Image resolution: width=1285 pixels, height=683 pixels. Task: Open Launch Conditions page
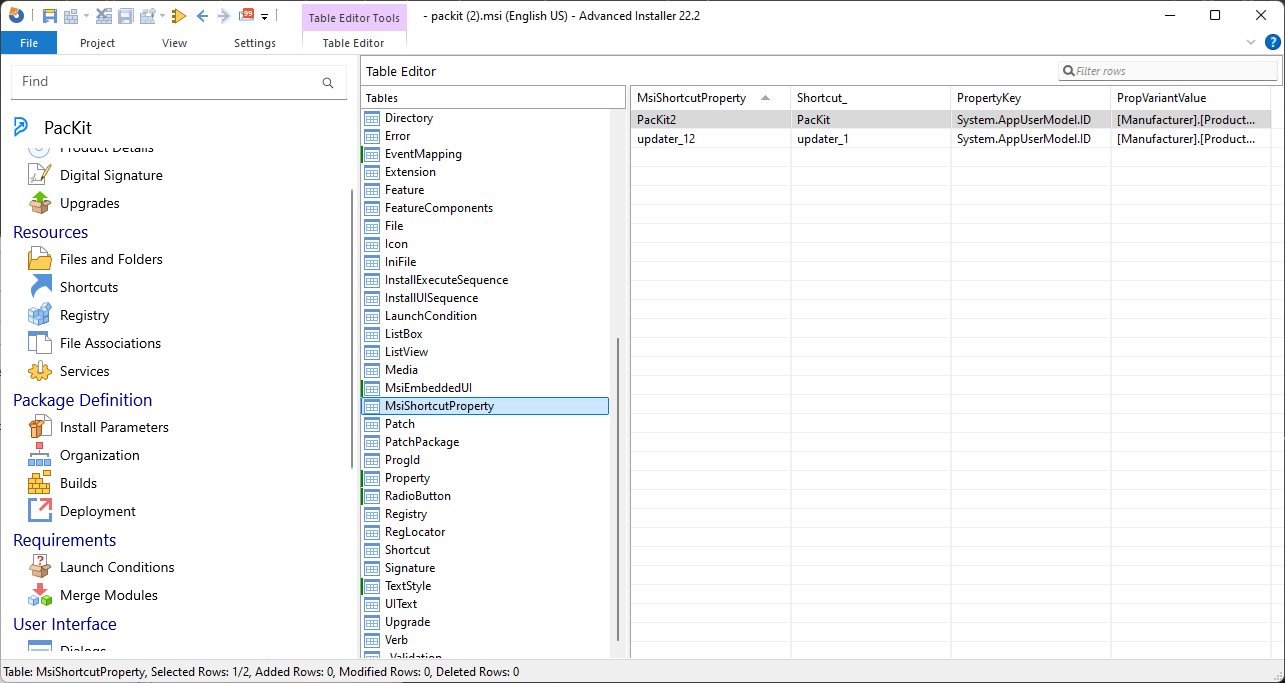117,567
